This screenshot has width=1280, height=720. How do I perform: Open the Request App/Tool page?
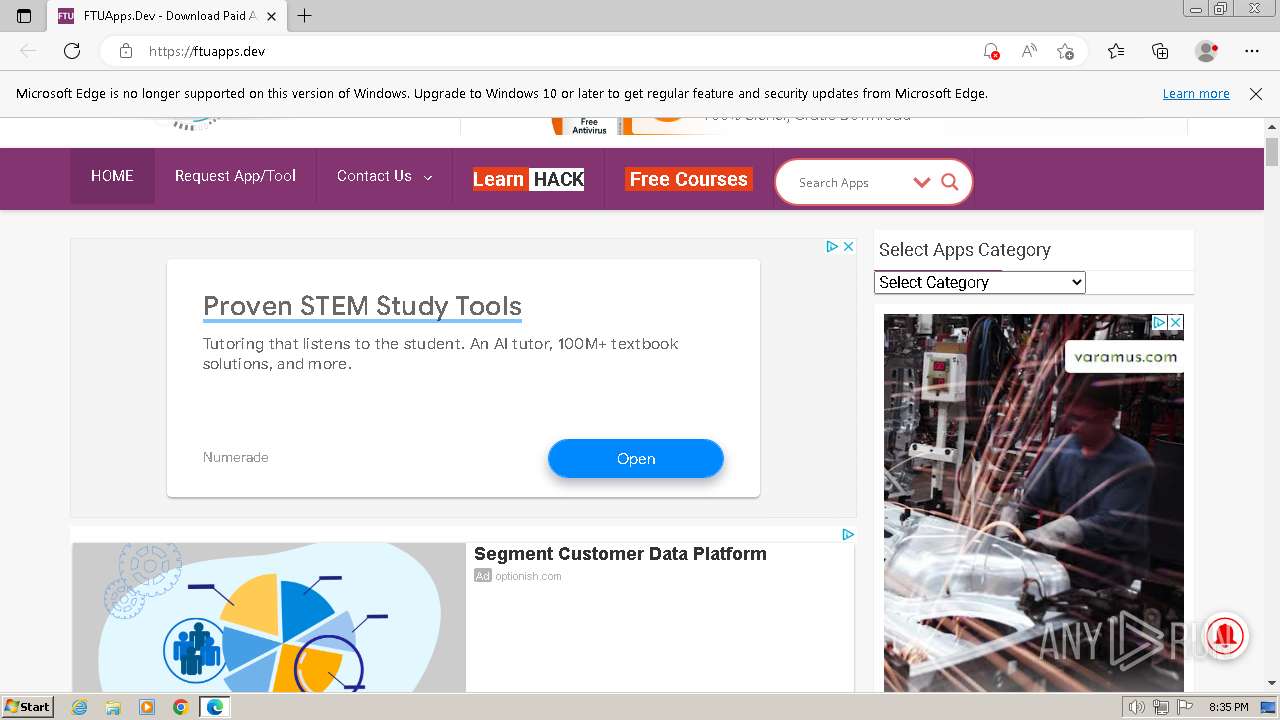[235, 176]
